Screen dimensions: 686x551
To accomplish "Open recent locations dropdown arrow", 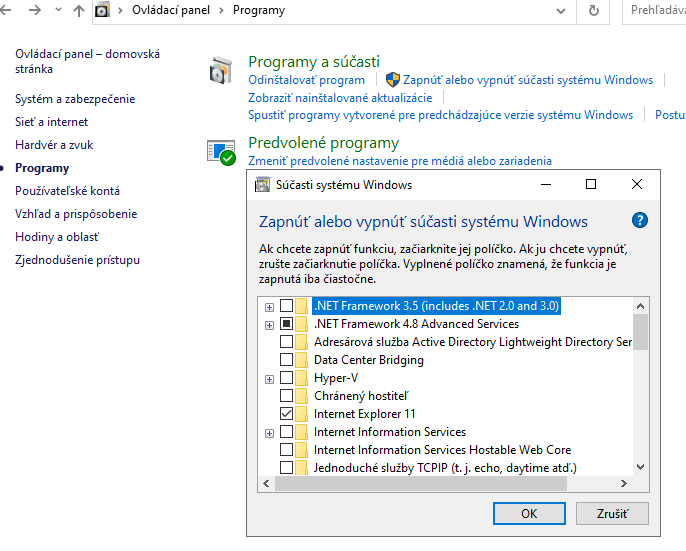I will pyautogui.click(x=58, y=10).
